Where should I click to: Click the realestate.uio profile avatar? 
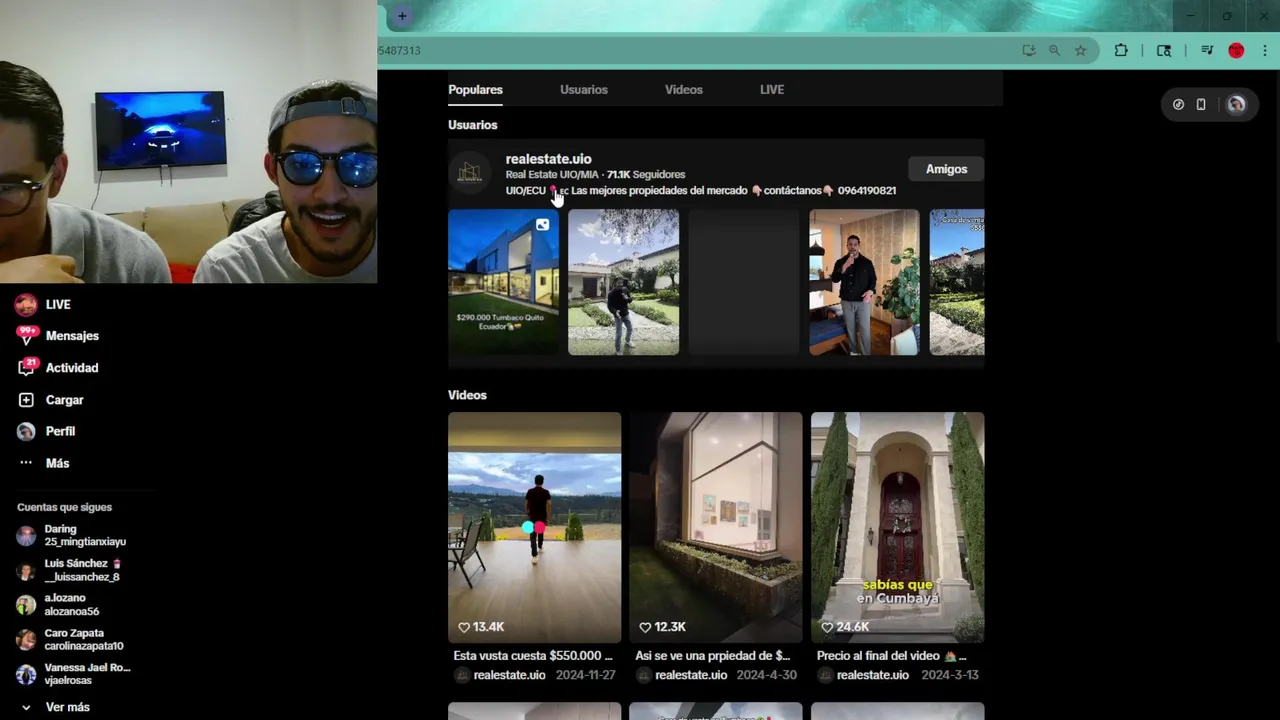coord(469,173)
